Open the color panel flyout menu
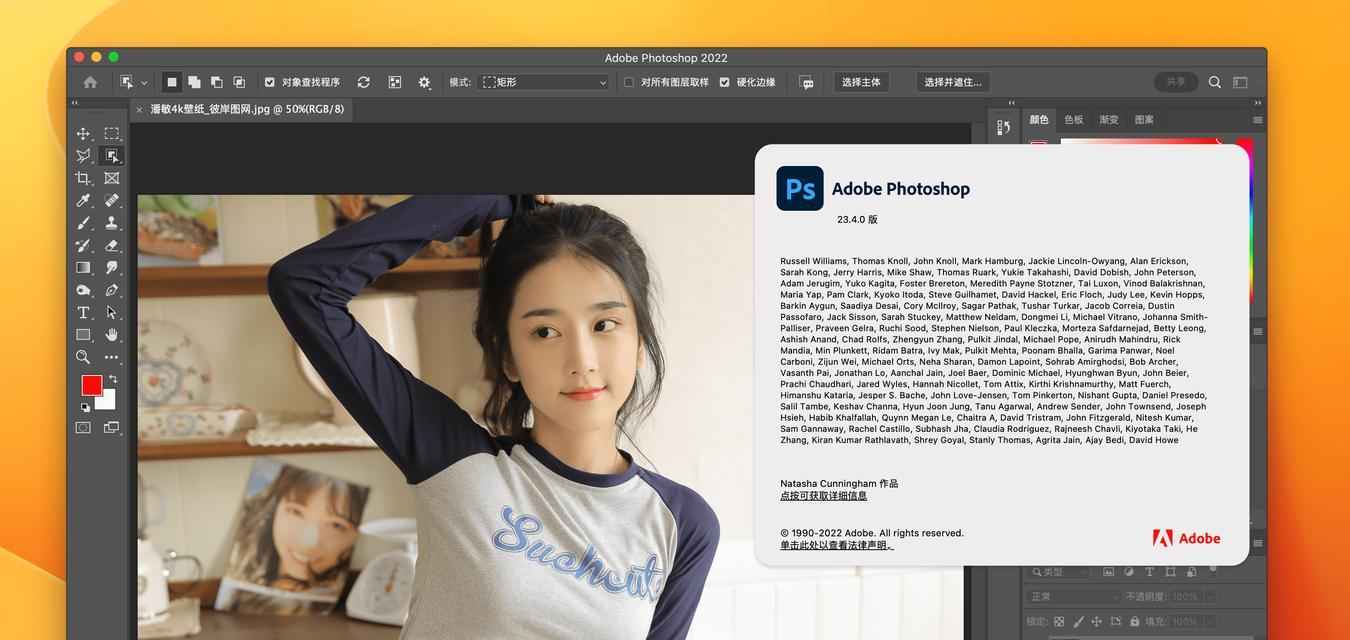Viewport: 1350px width, 640px height. (x=1257, y=120)
